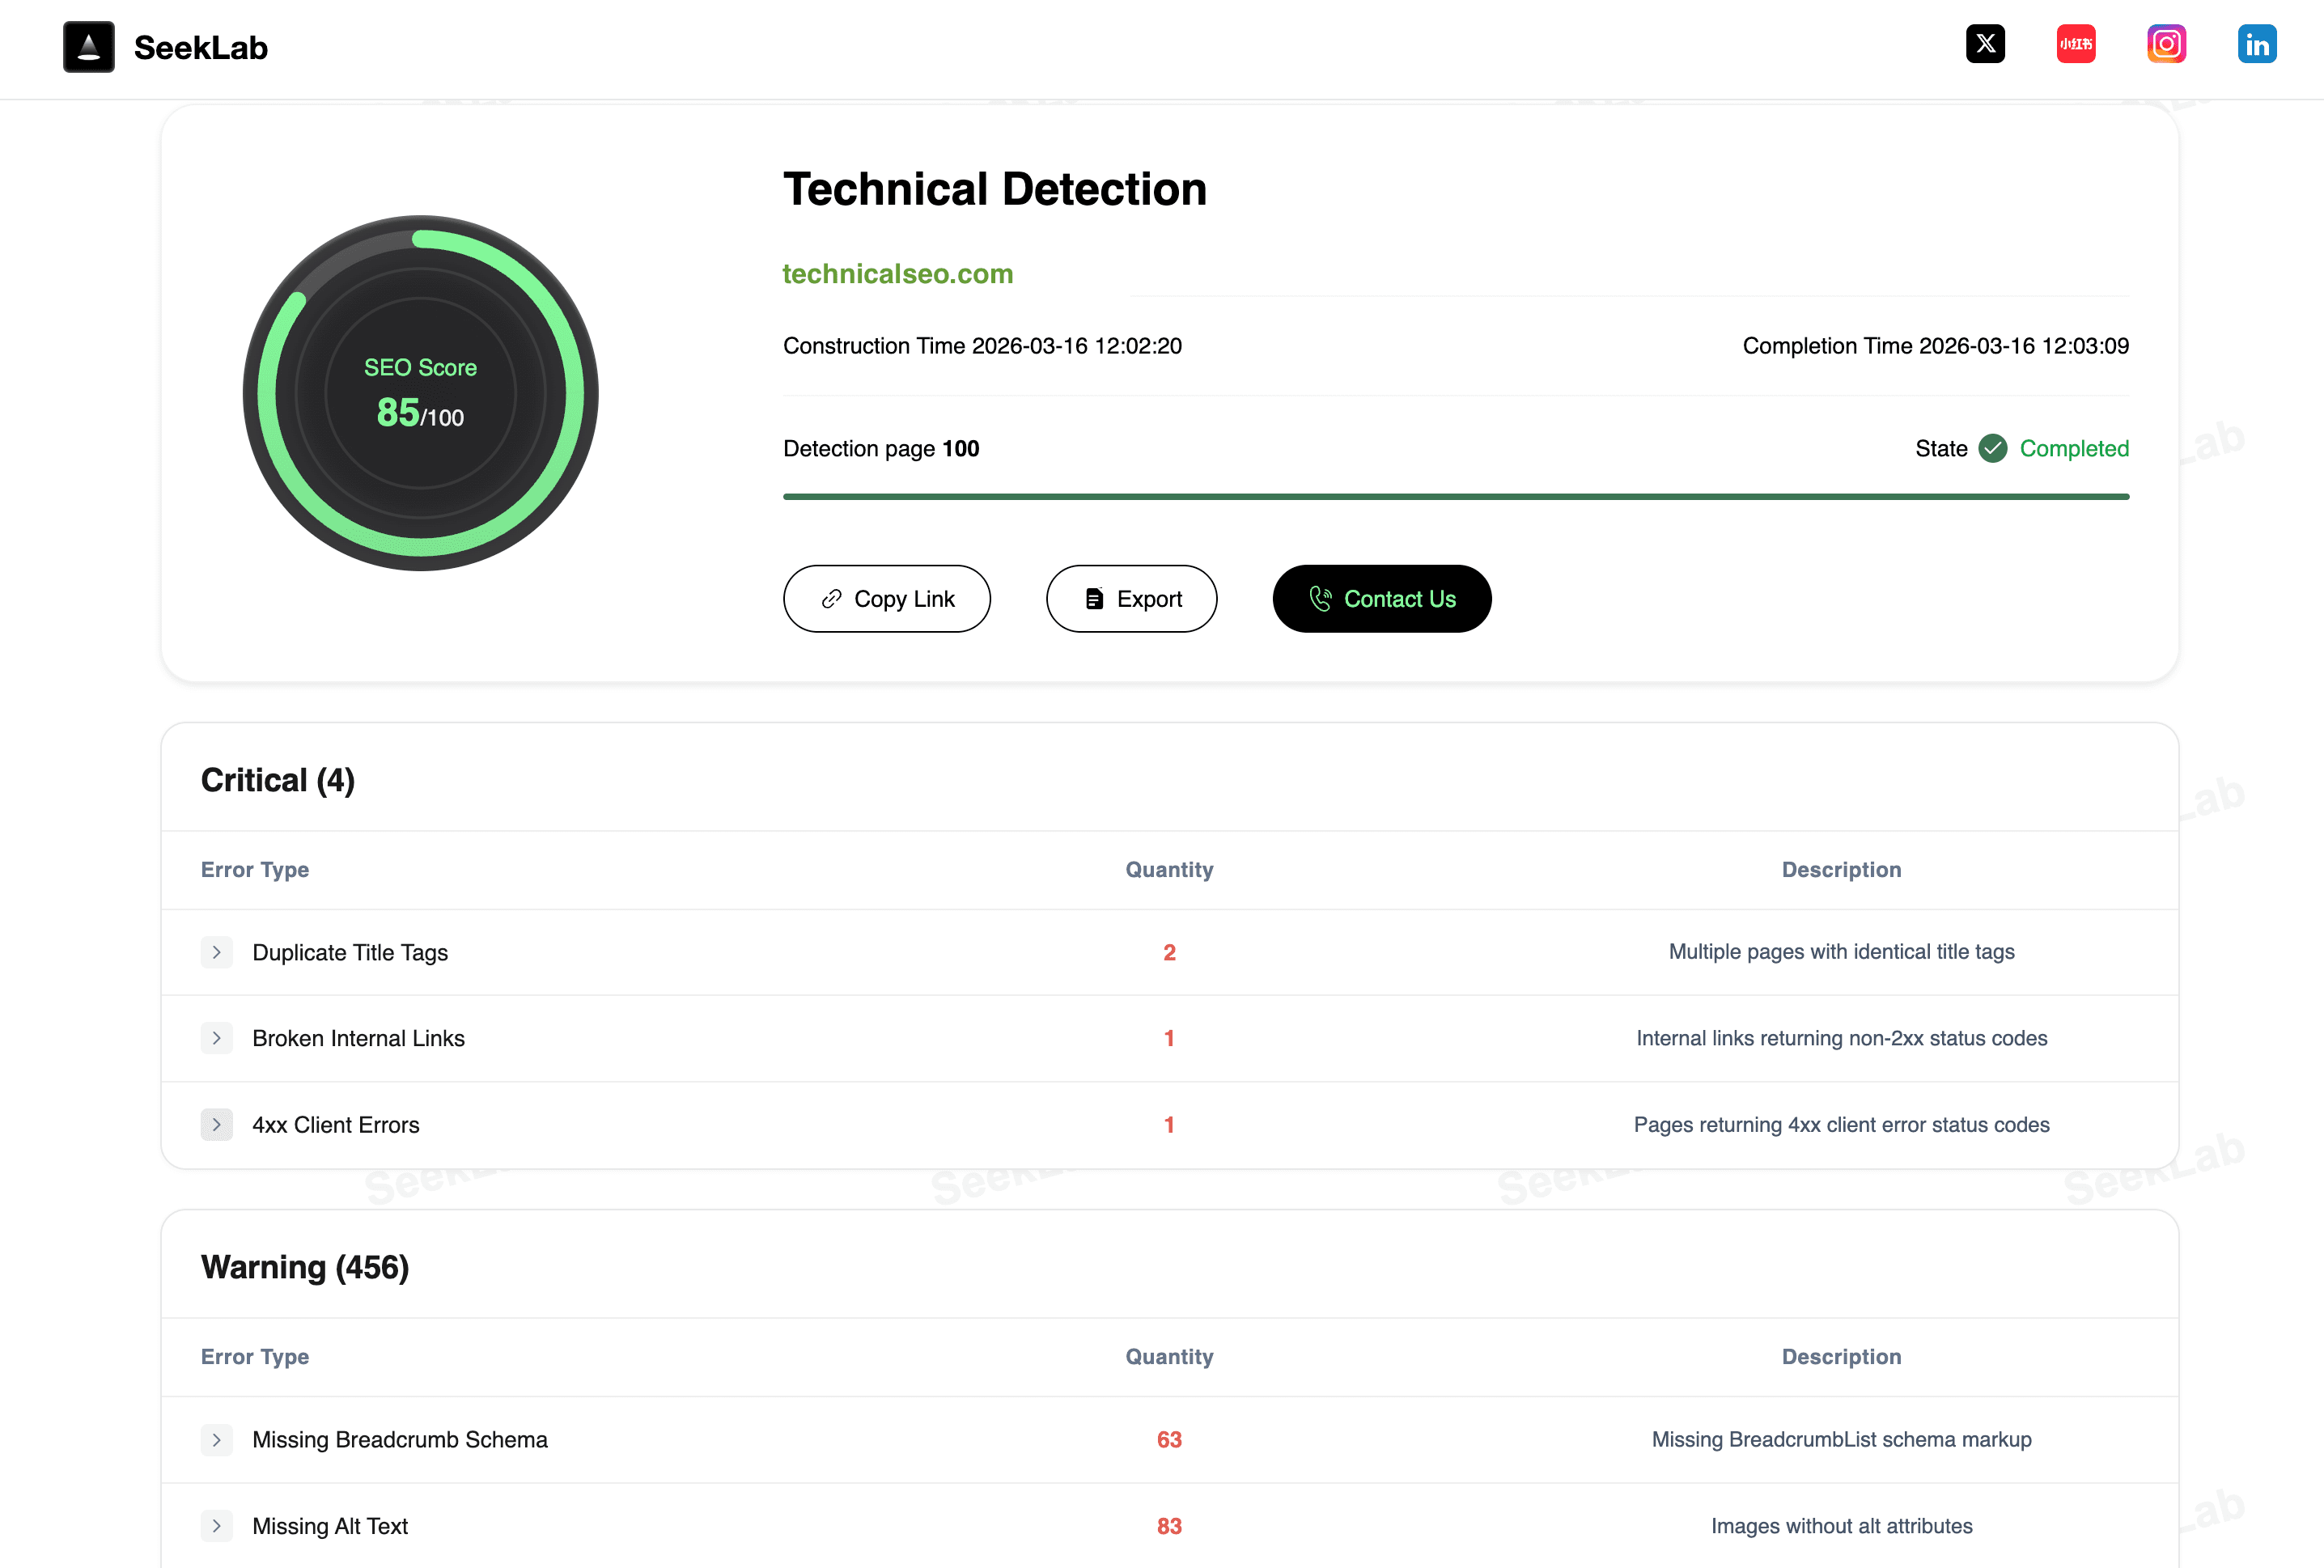Click the Completion Time 2026-03-16 12:03:09 text
The image size is (2324, 1568).
point(1935,346)
